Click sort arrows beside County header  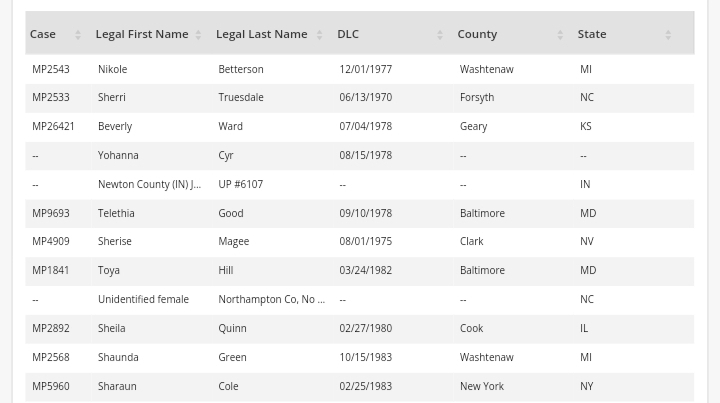tap(560, 35)
